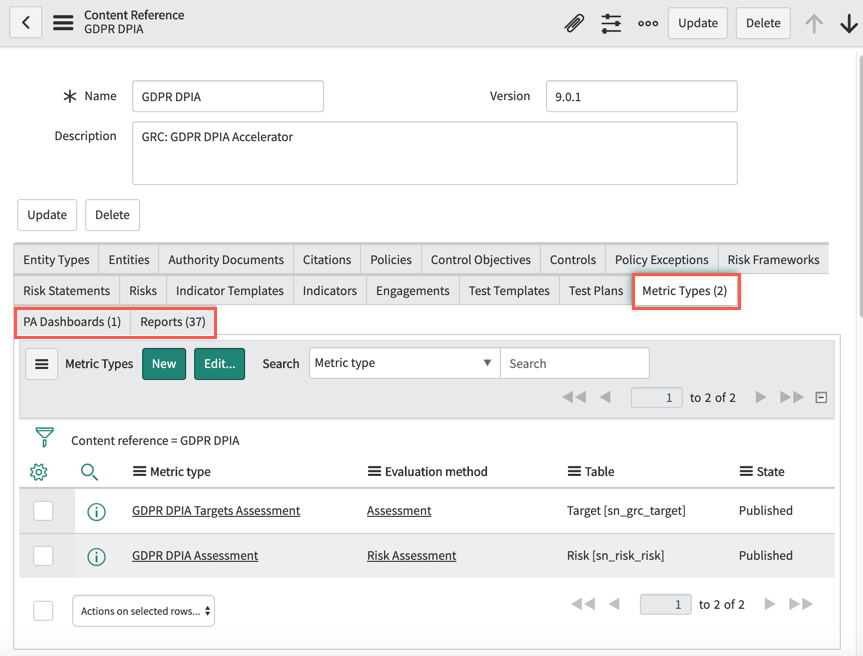Viewport: 863px width, 656px height.
Task: Click the filter funnel icon
Action: (45, 437)
